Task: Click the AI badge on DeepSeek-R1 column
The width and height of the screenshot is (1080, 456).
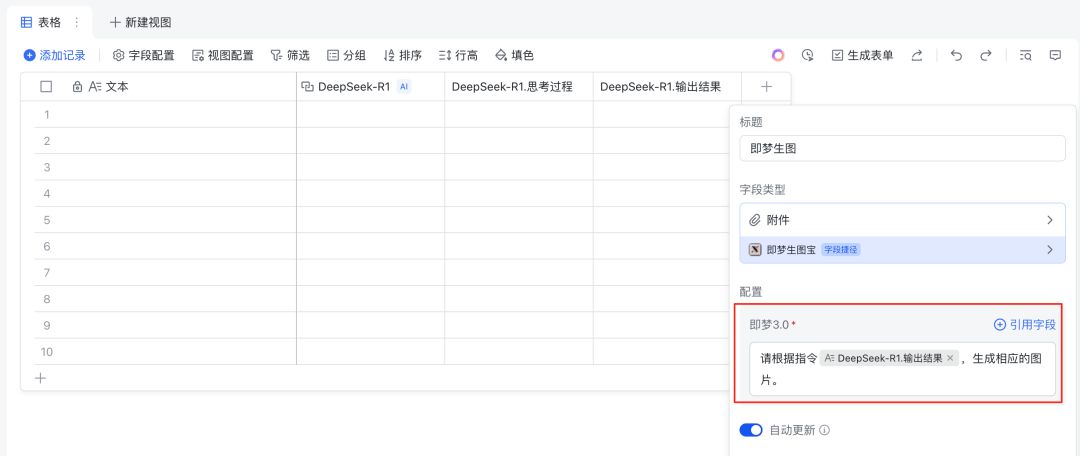Action: coord(404,87)
